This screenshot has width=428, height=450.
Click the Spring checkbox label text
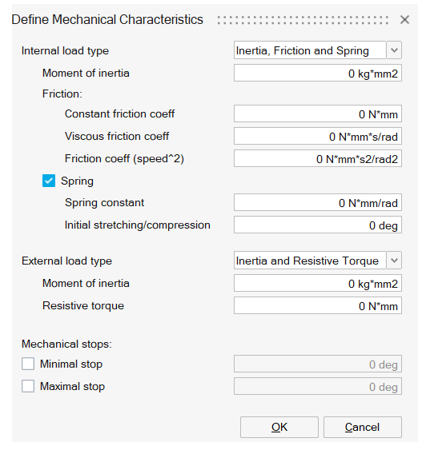pos(77,181)
